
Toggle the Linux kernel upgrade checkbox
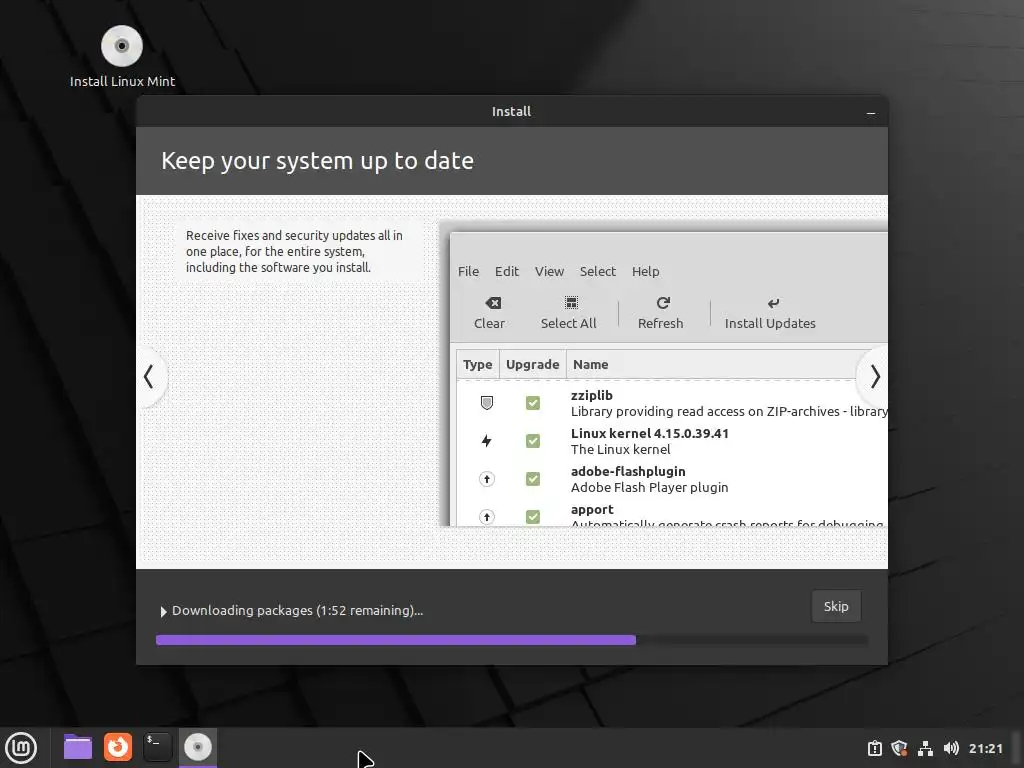coord(533,441)
